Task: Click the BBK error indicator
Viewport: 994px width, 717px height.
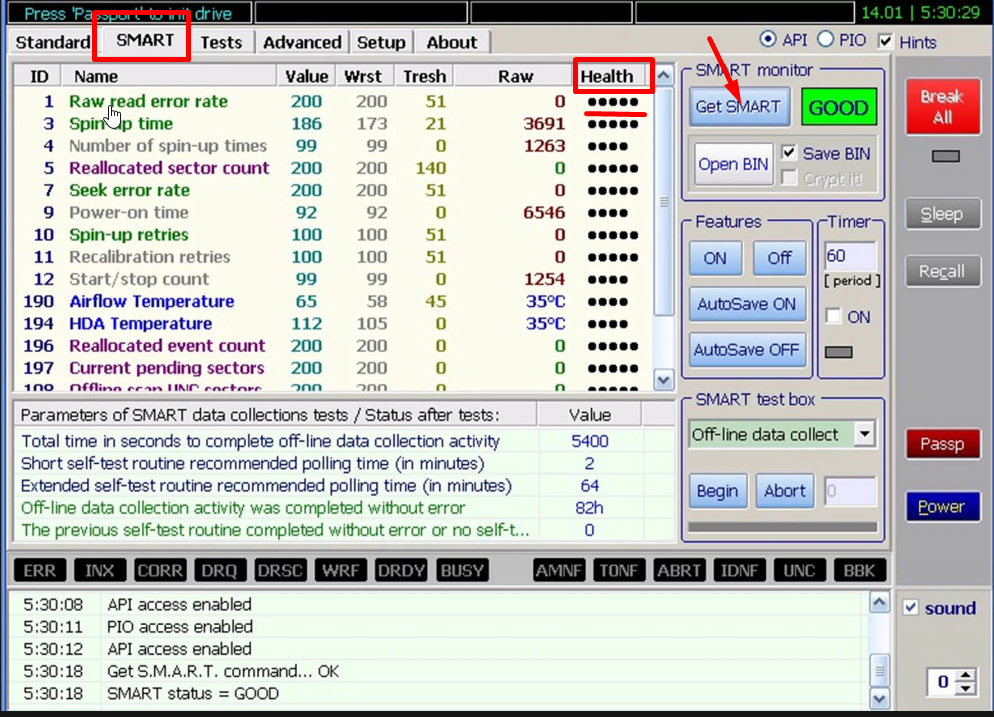Action: 859,570
